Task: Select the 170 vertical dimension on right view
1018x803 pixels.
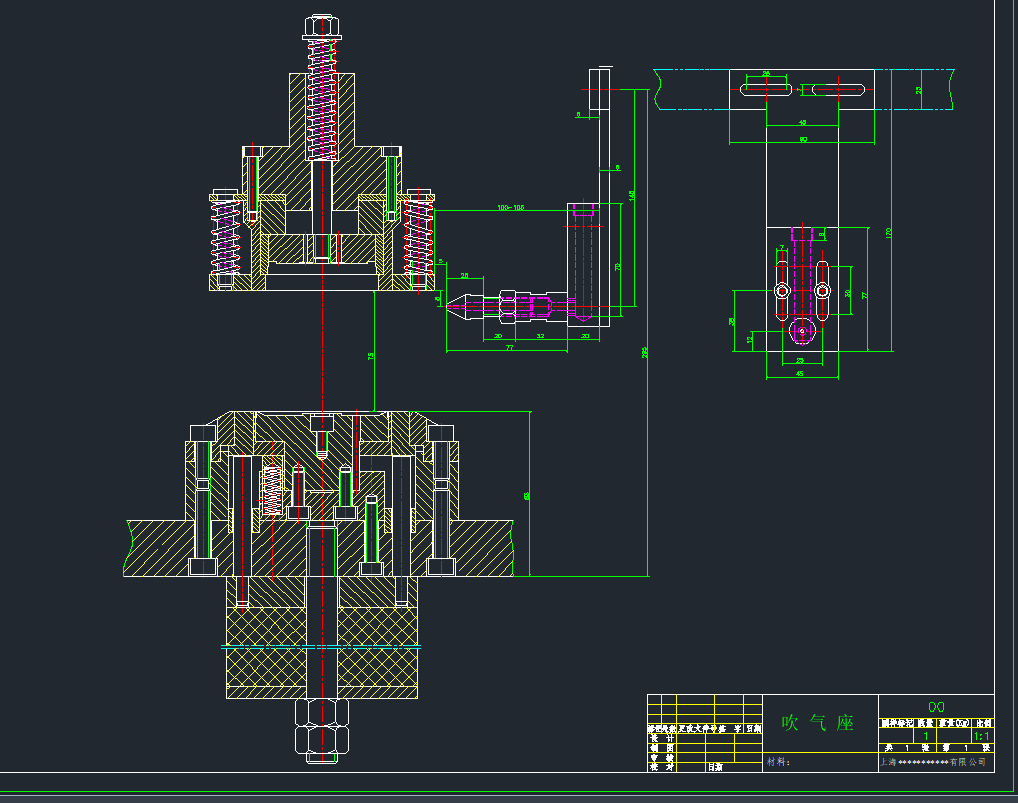Action: point(888,232)
